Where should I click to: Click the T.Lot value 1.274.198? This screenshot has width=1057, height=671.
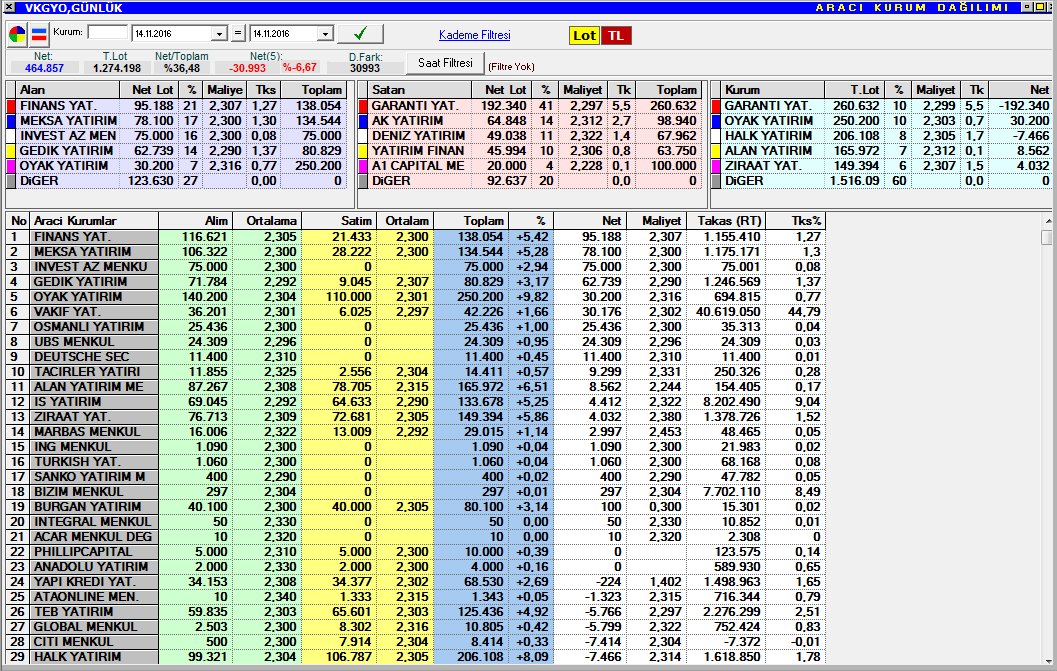117,68
